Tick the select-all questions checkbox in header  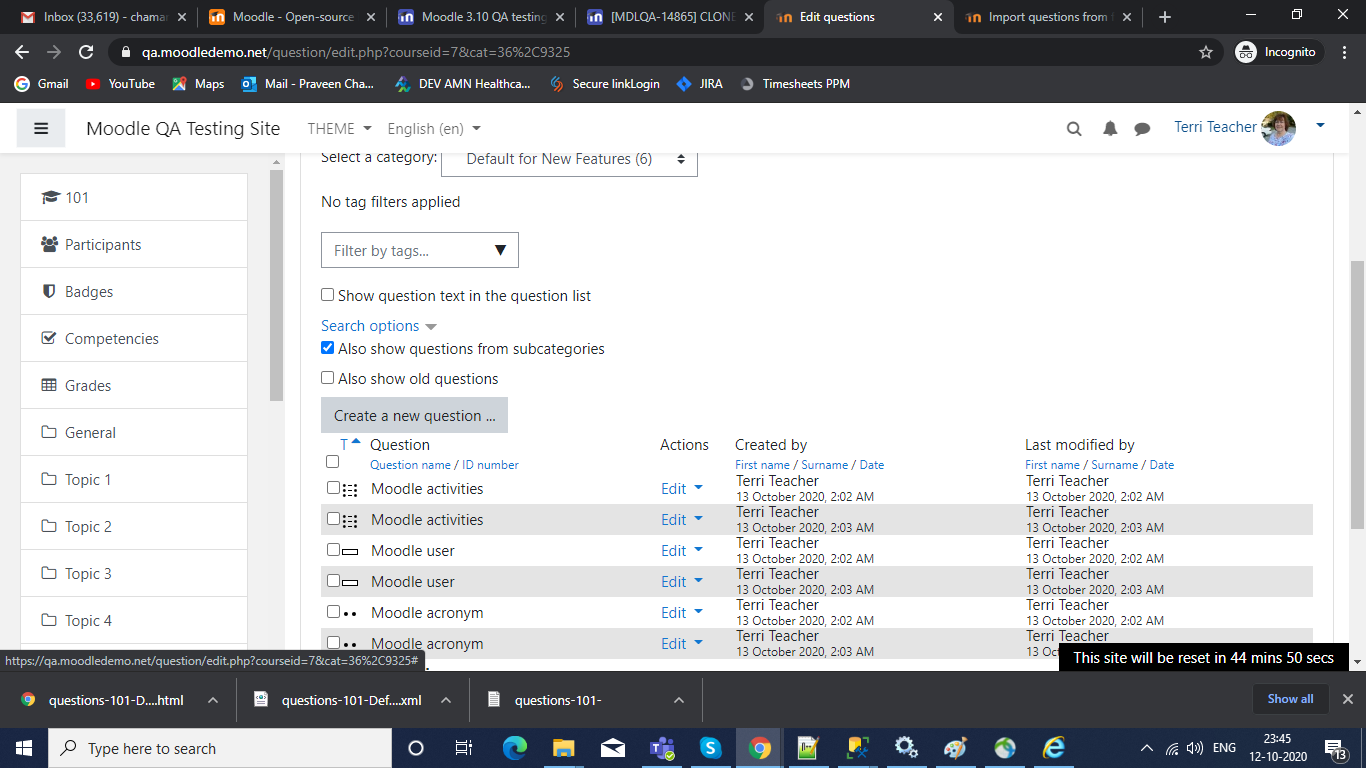click(333, 462)
